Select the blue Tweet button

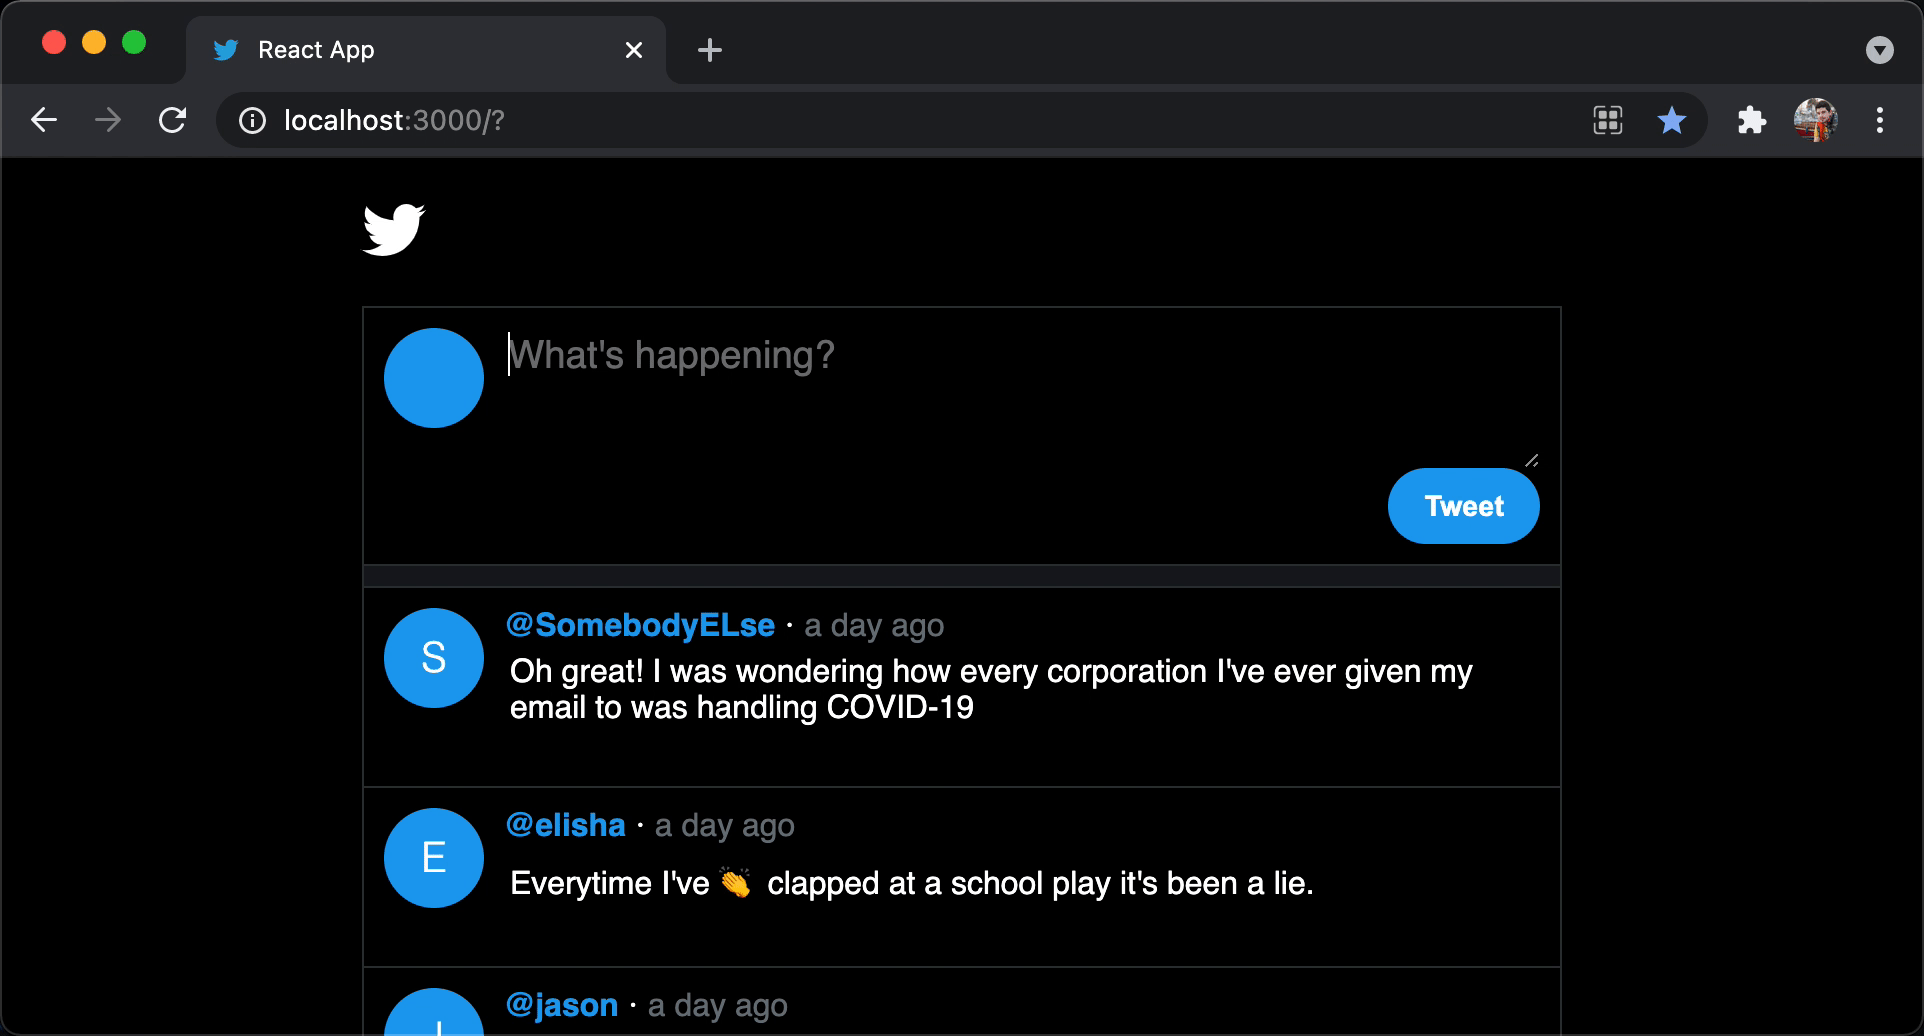(1463, 506)
